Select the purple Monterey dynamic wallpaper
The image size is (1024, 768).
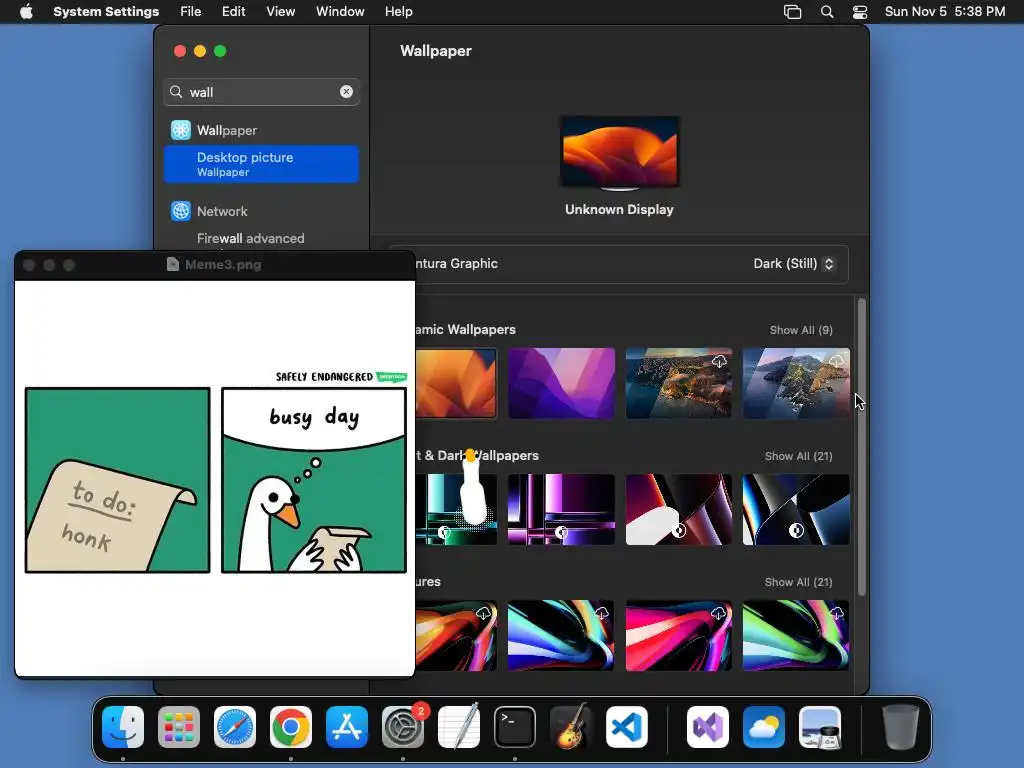pyautogui.click(x=561, y=383)
